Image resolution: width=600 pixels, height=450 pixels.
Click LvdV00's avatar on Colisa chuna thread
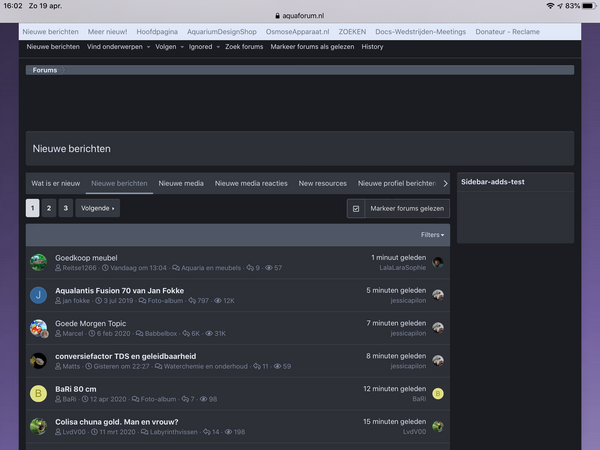38,426
